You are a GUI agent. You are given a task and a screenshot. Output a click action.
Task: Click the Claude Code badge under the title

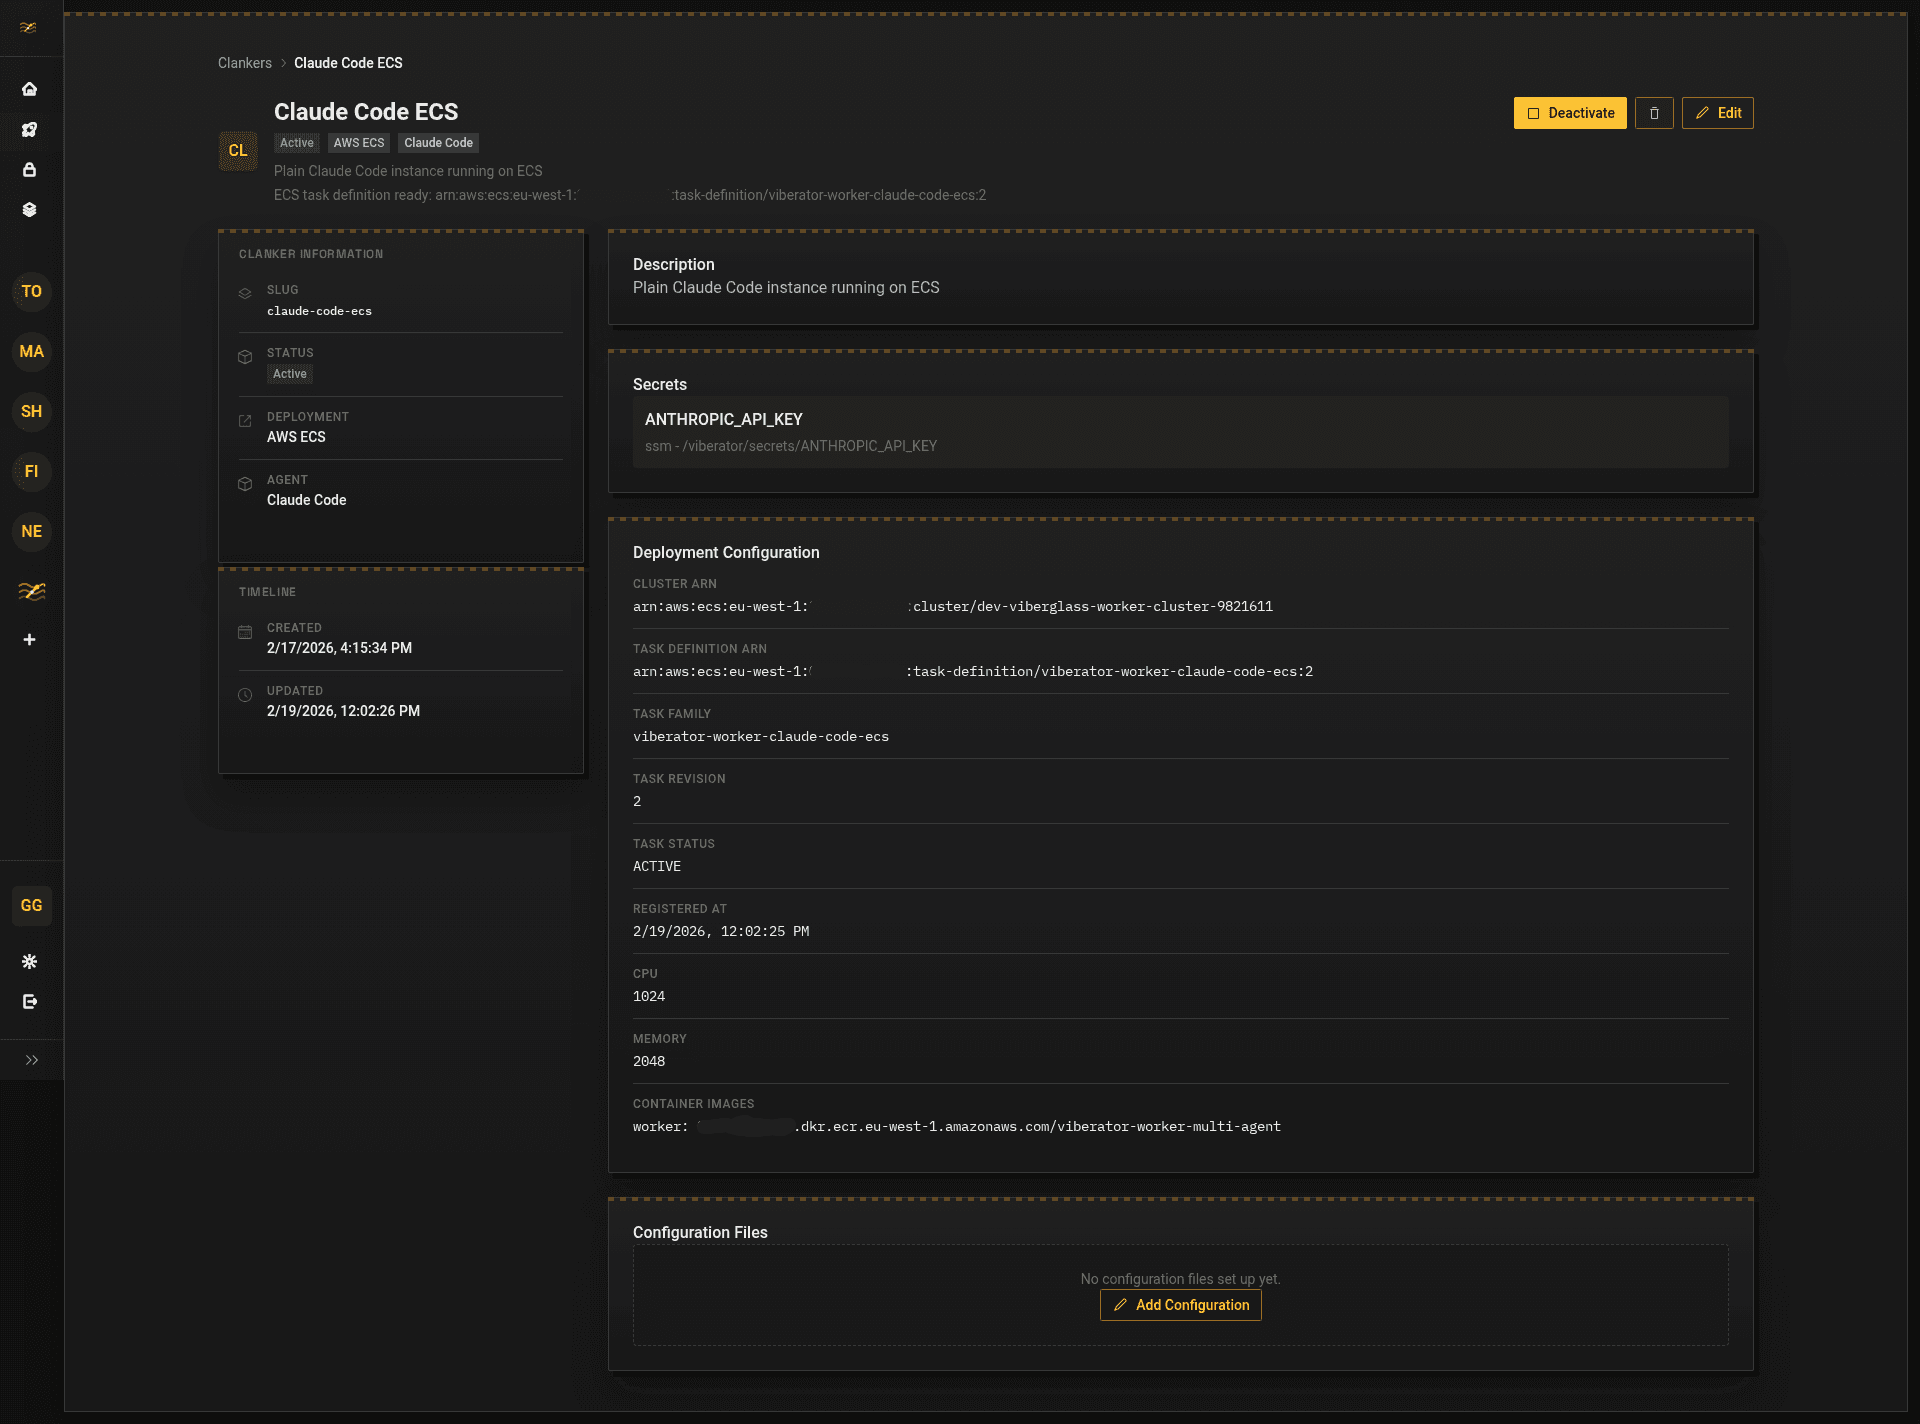(438, 143)
